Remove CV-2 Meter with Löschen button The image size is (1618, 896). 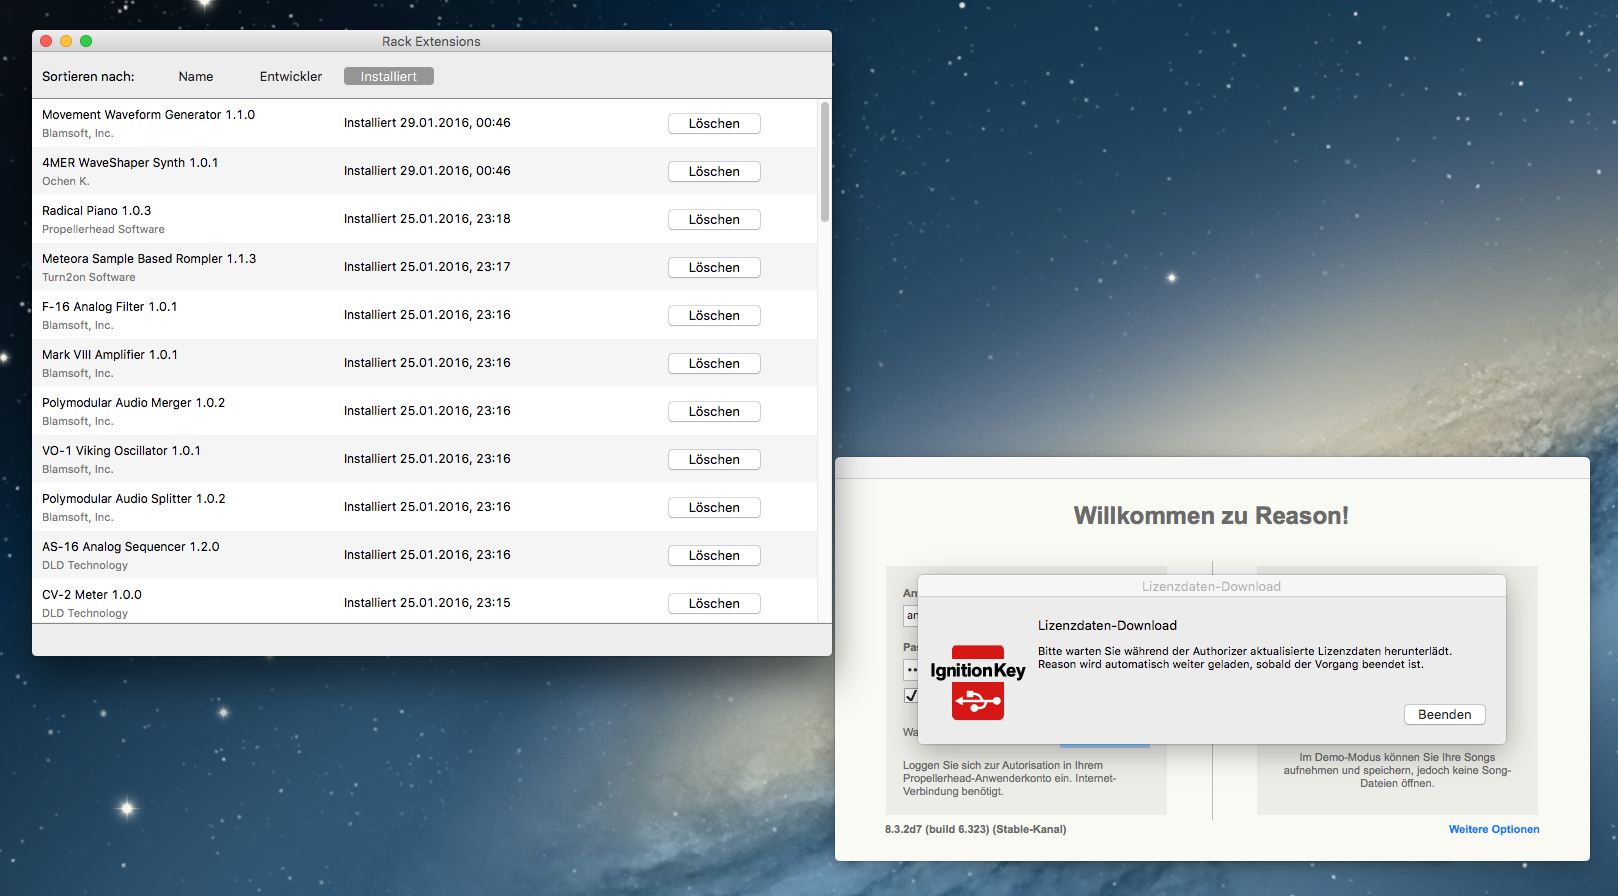pyautogui.click(x=714, y=604)
